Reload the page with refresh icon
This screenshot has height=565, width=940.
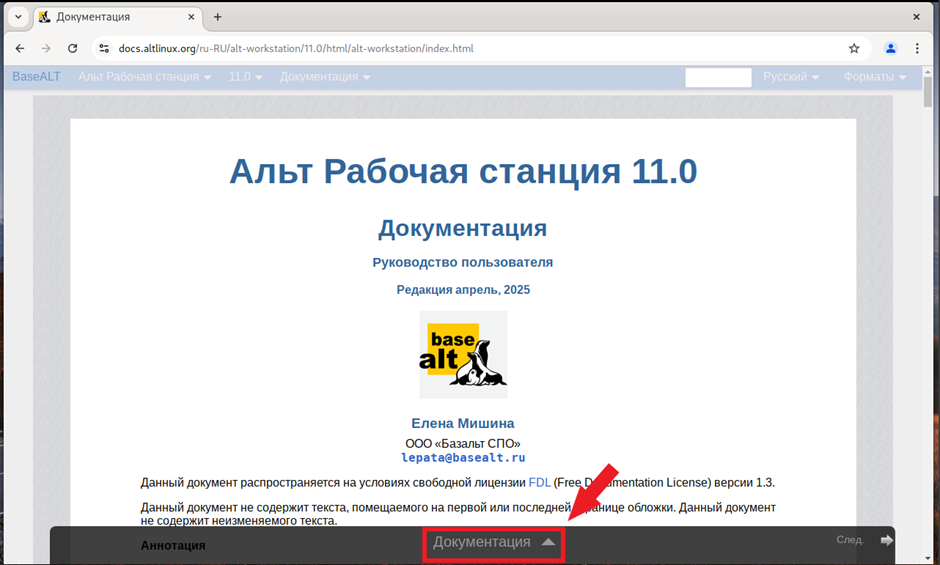click(72, 48)
